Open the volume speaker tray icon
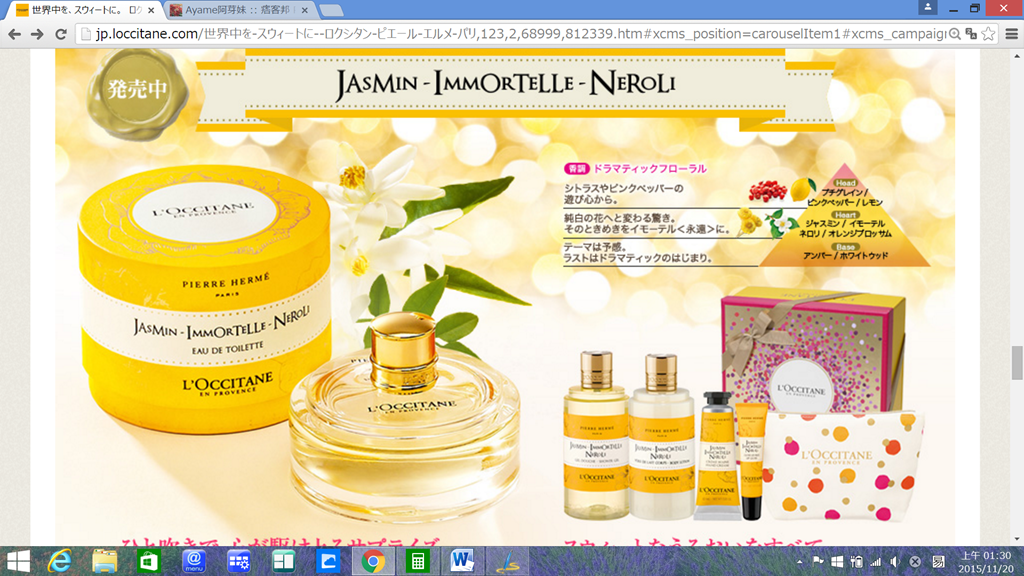 click(x=895, y=562)
